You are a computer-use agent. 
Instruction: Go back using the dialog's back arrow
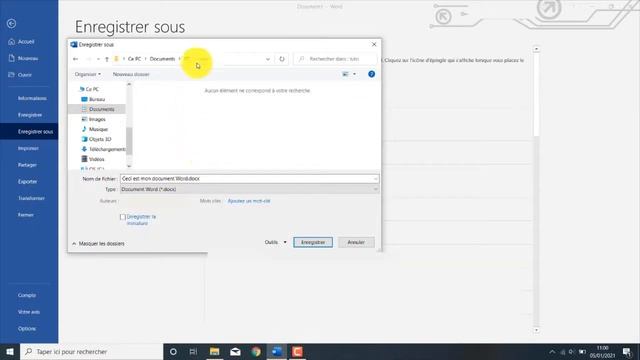tap(76, 59)
